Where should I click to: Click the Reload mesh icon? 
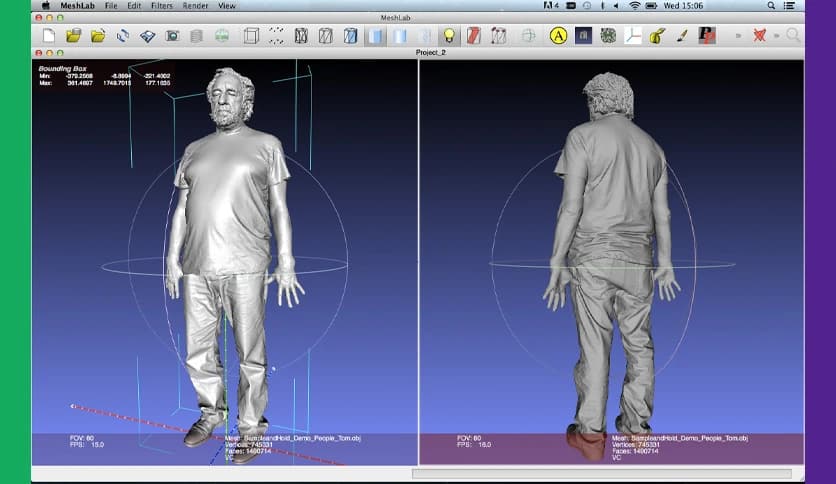click(123, 36)
